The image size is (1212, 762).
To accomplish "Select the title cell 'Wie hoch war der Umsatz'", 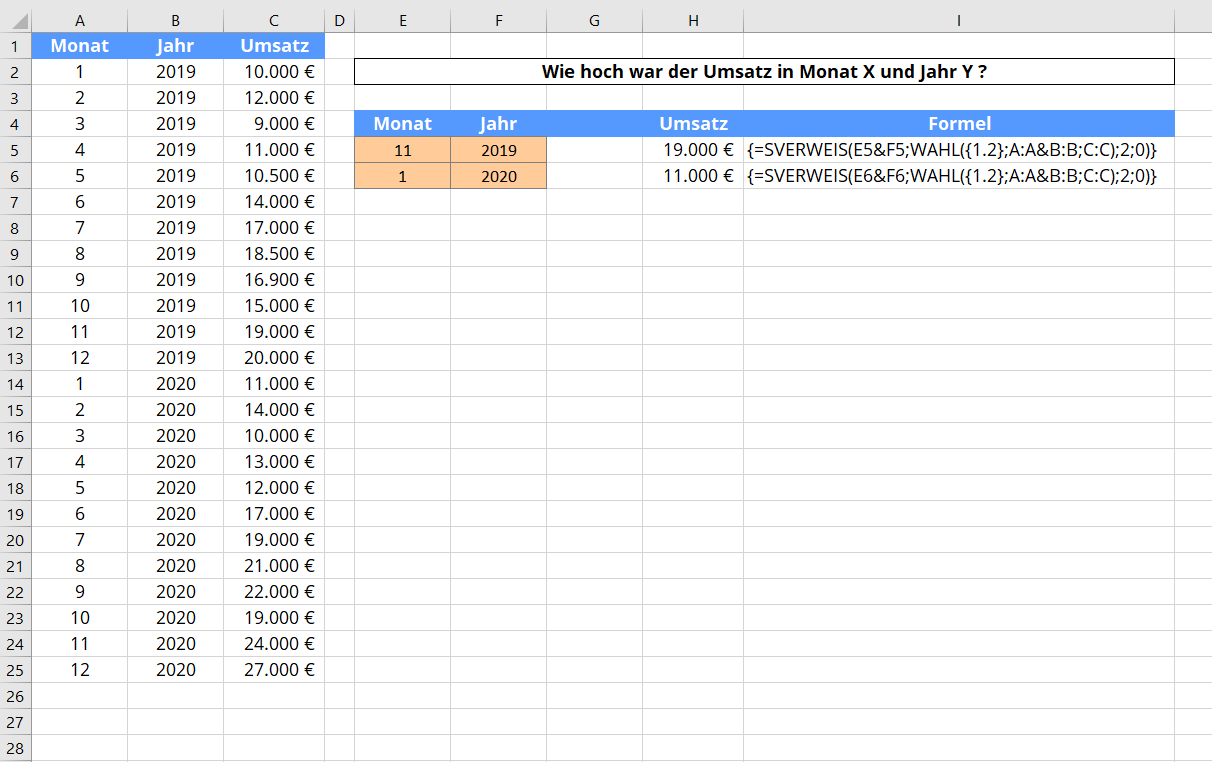I will (x=764, y=72).
